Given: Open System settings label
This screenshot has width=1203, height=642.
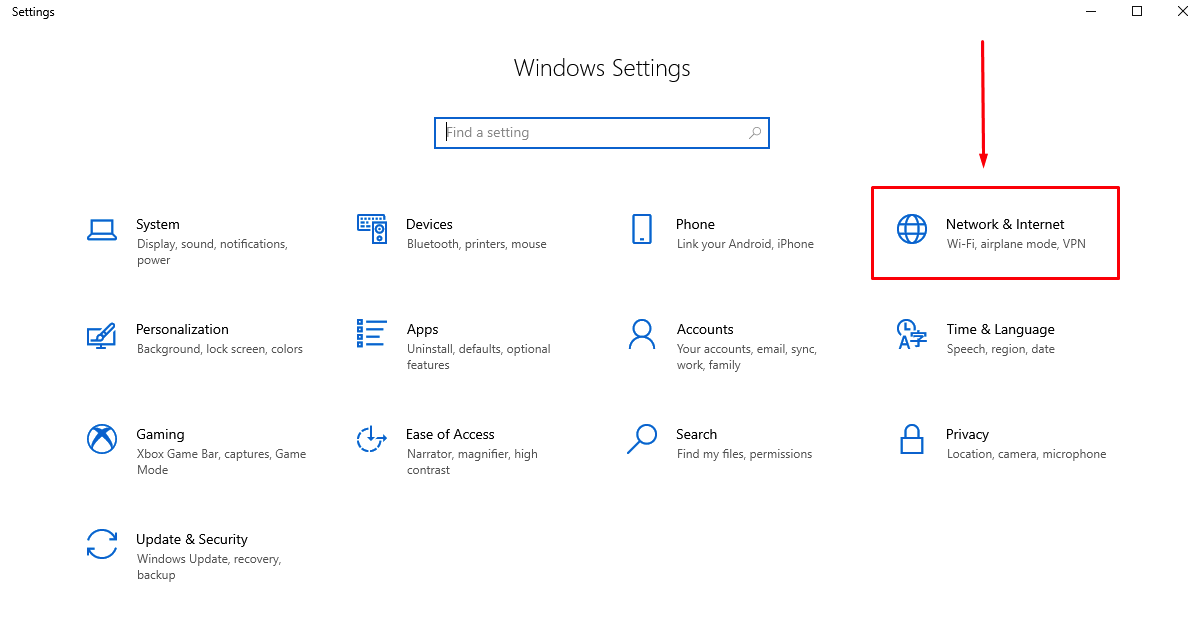Looking at the screenshot, I should click(158, 224).
